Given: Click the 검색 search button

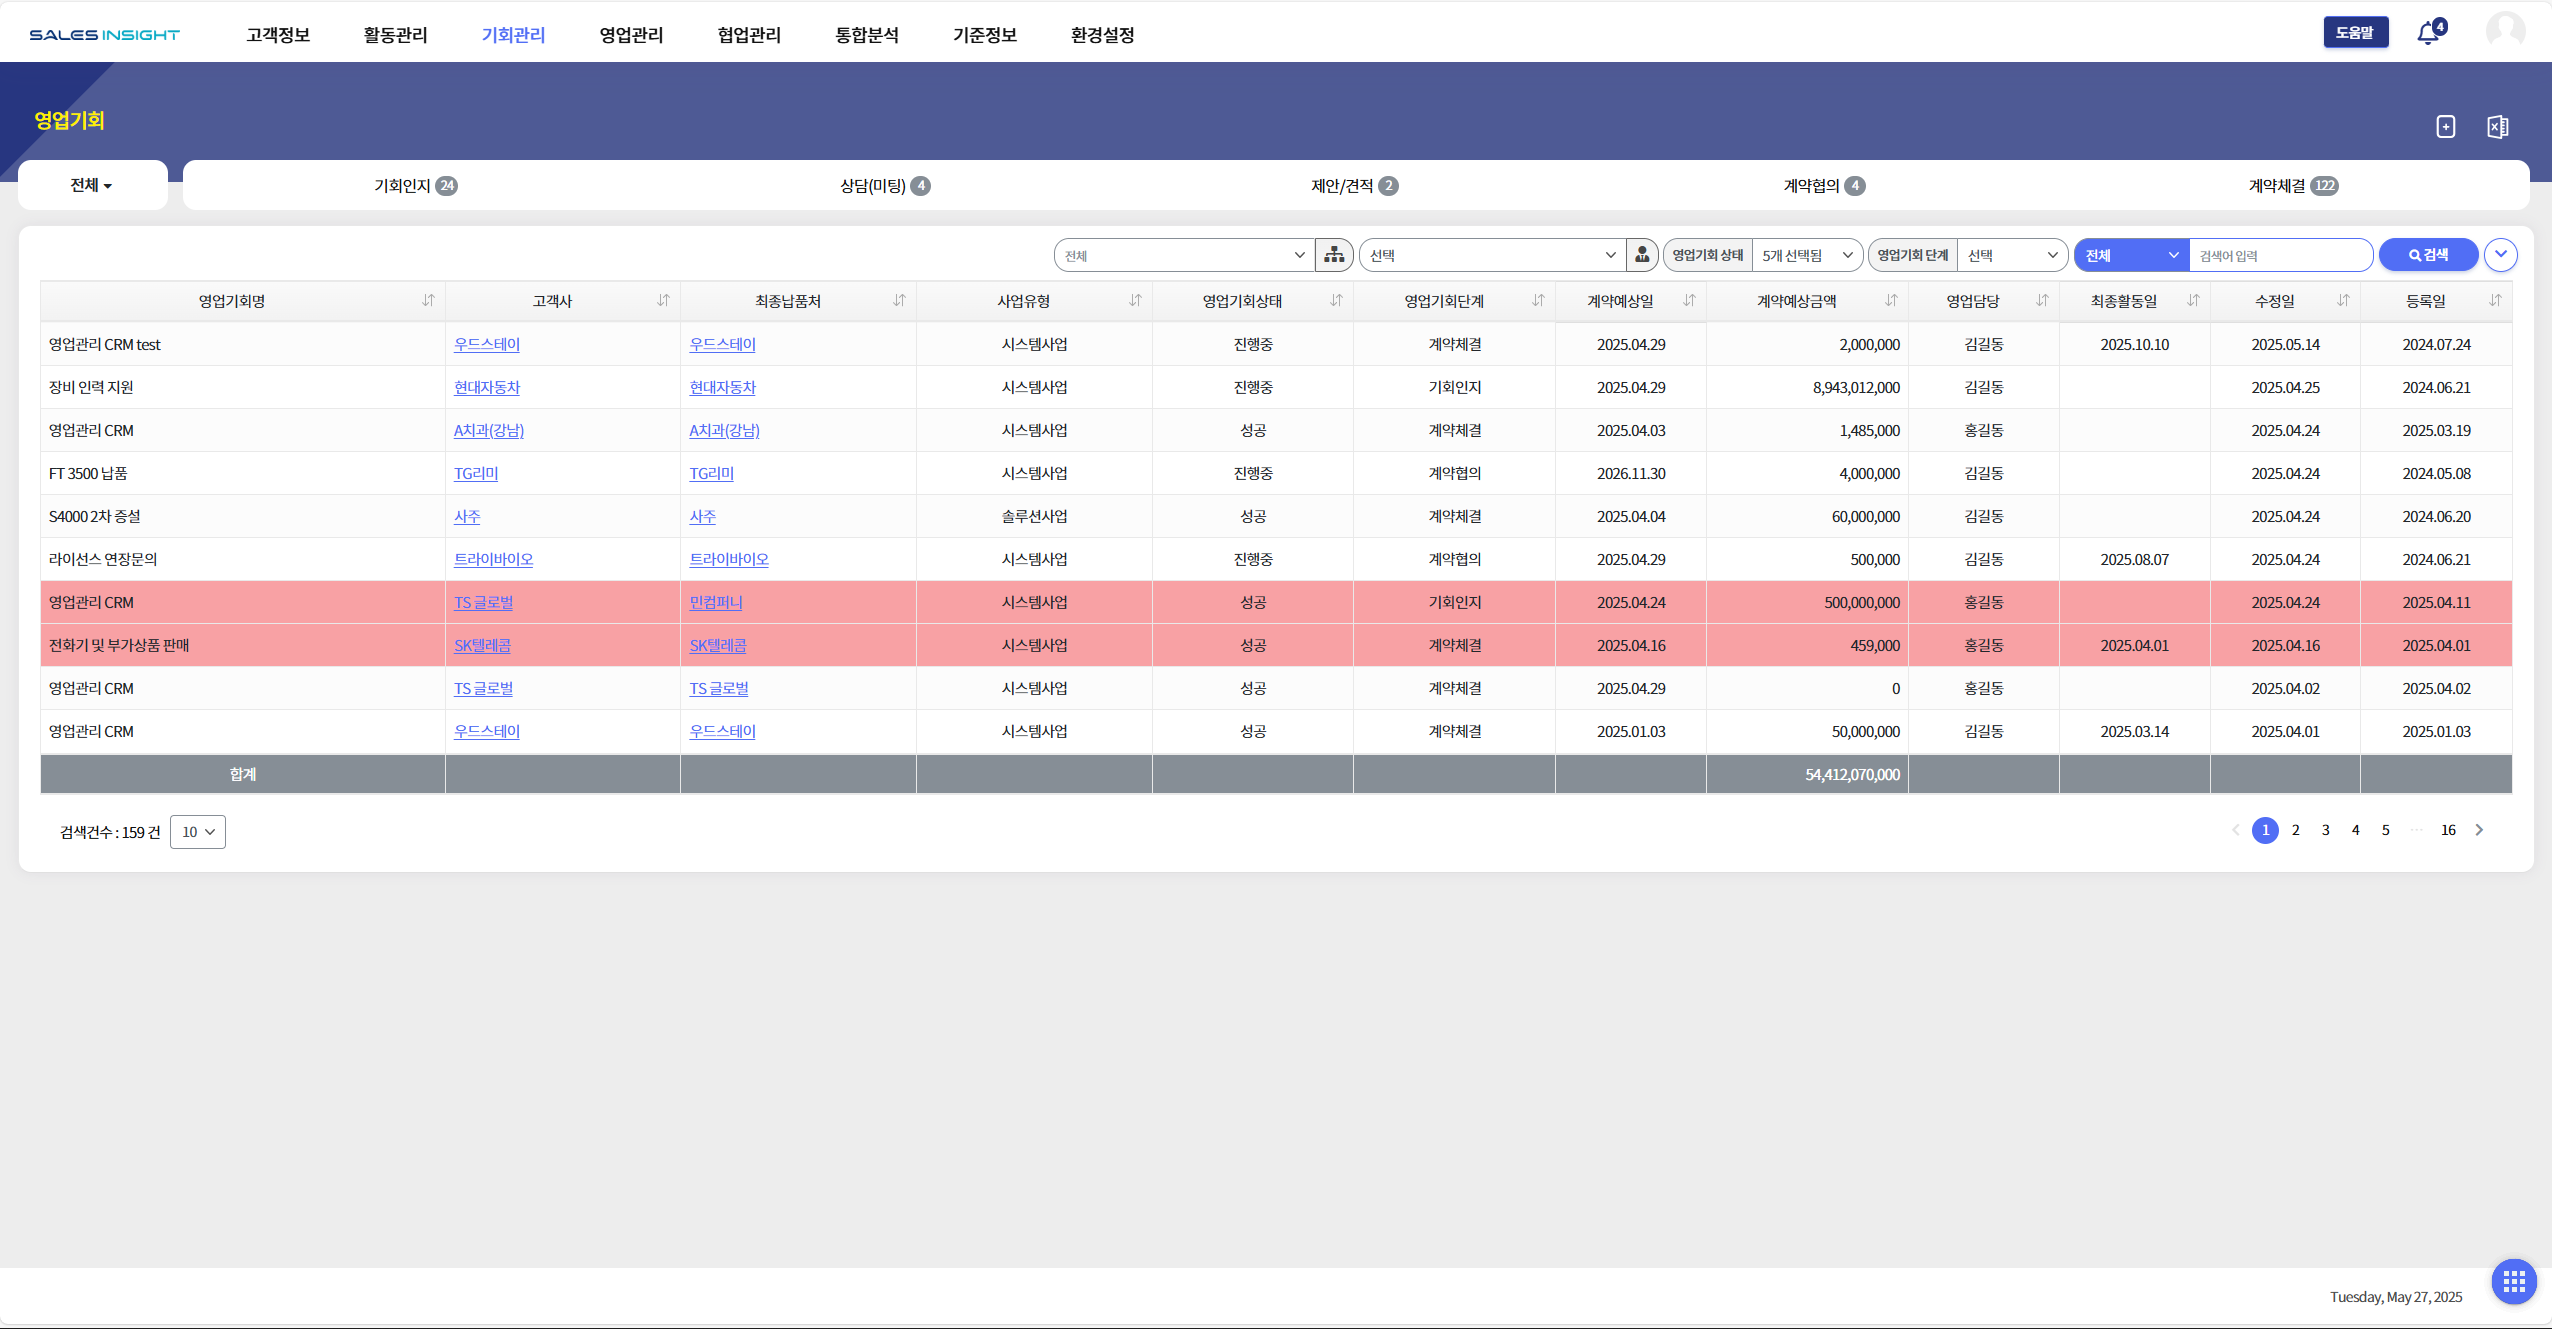Looking at the screenshot, I should coord(2428,255).
